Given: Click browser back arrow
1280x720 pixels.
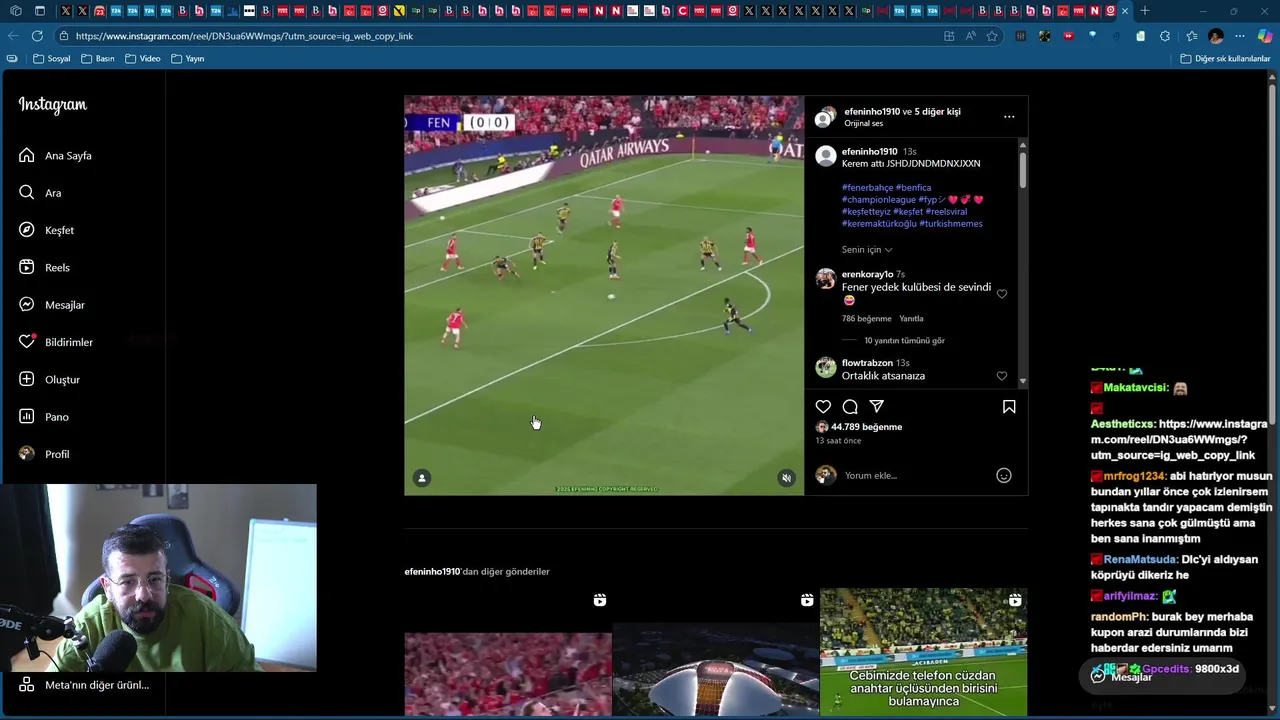Looking at the screenshot, I should 13,36.
